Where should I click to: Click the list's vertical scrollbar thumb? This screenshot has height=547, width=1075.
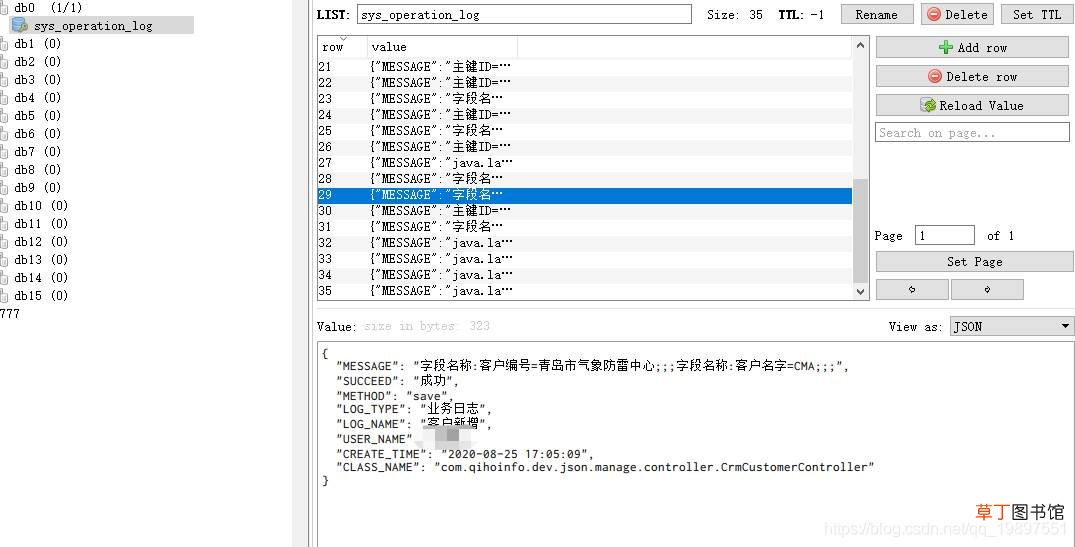click(x=860, y=231)
